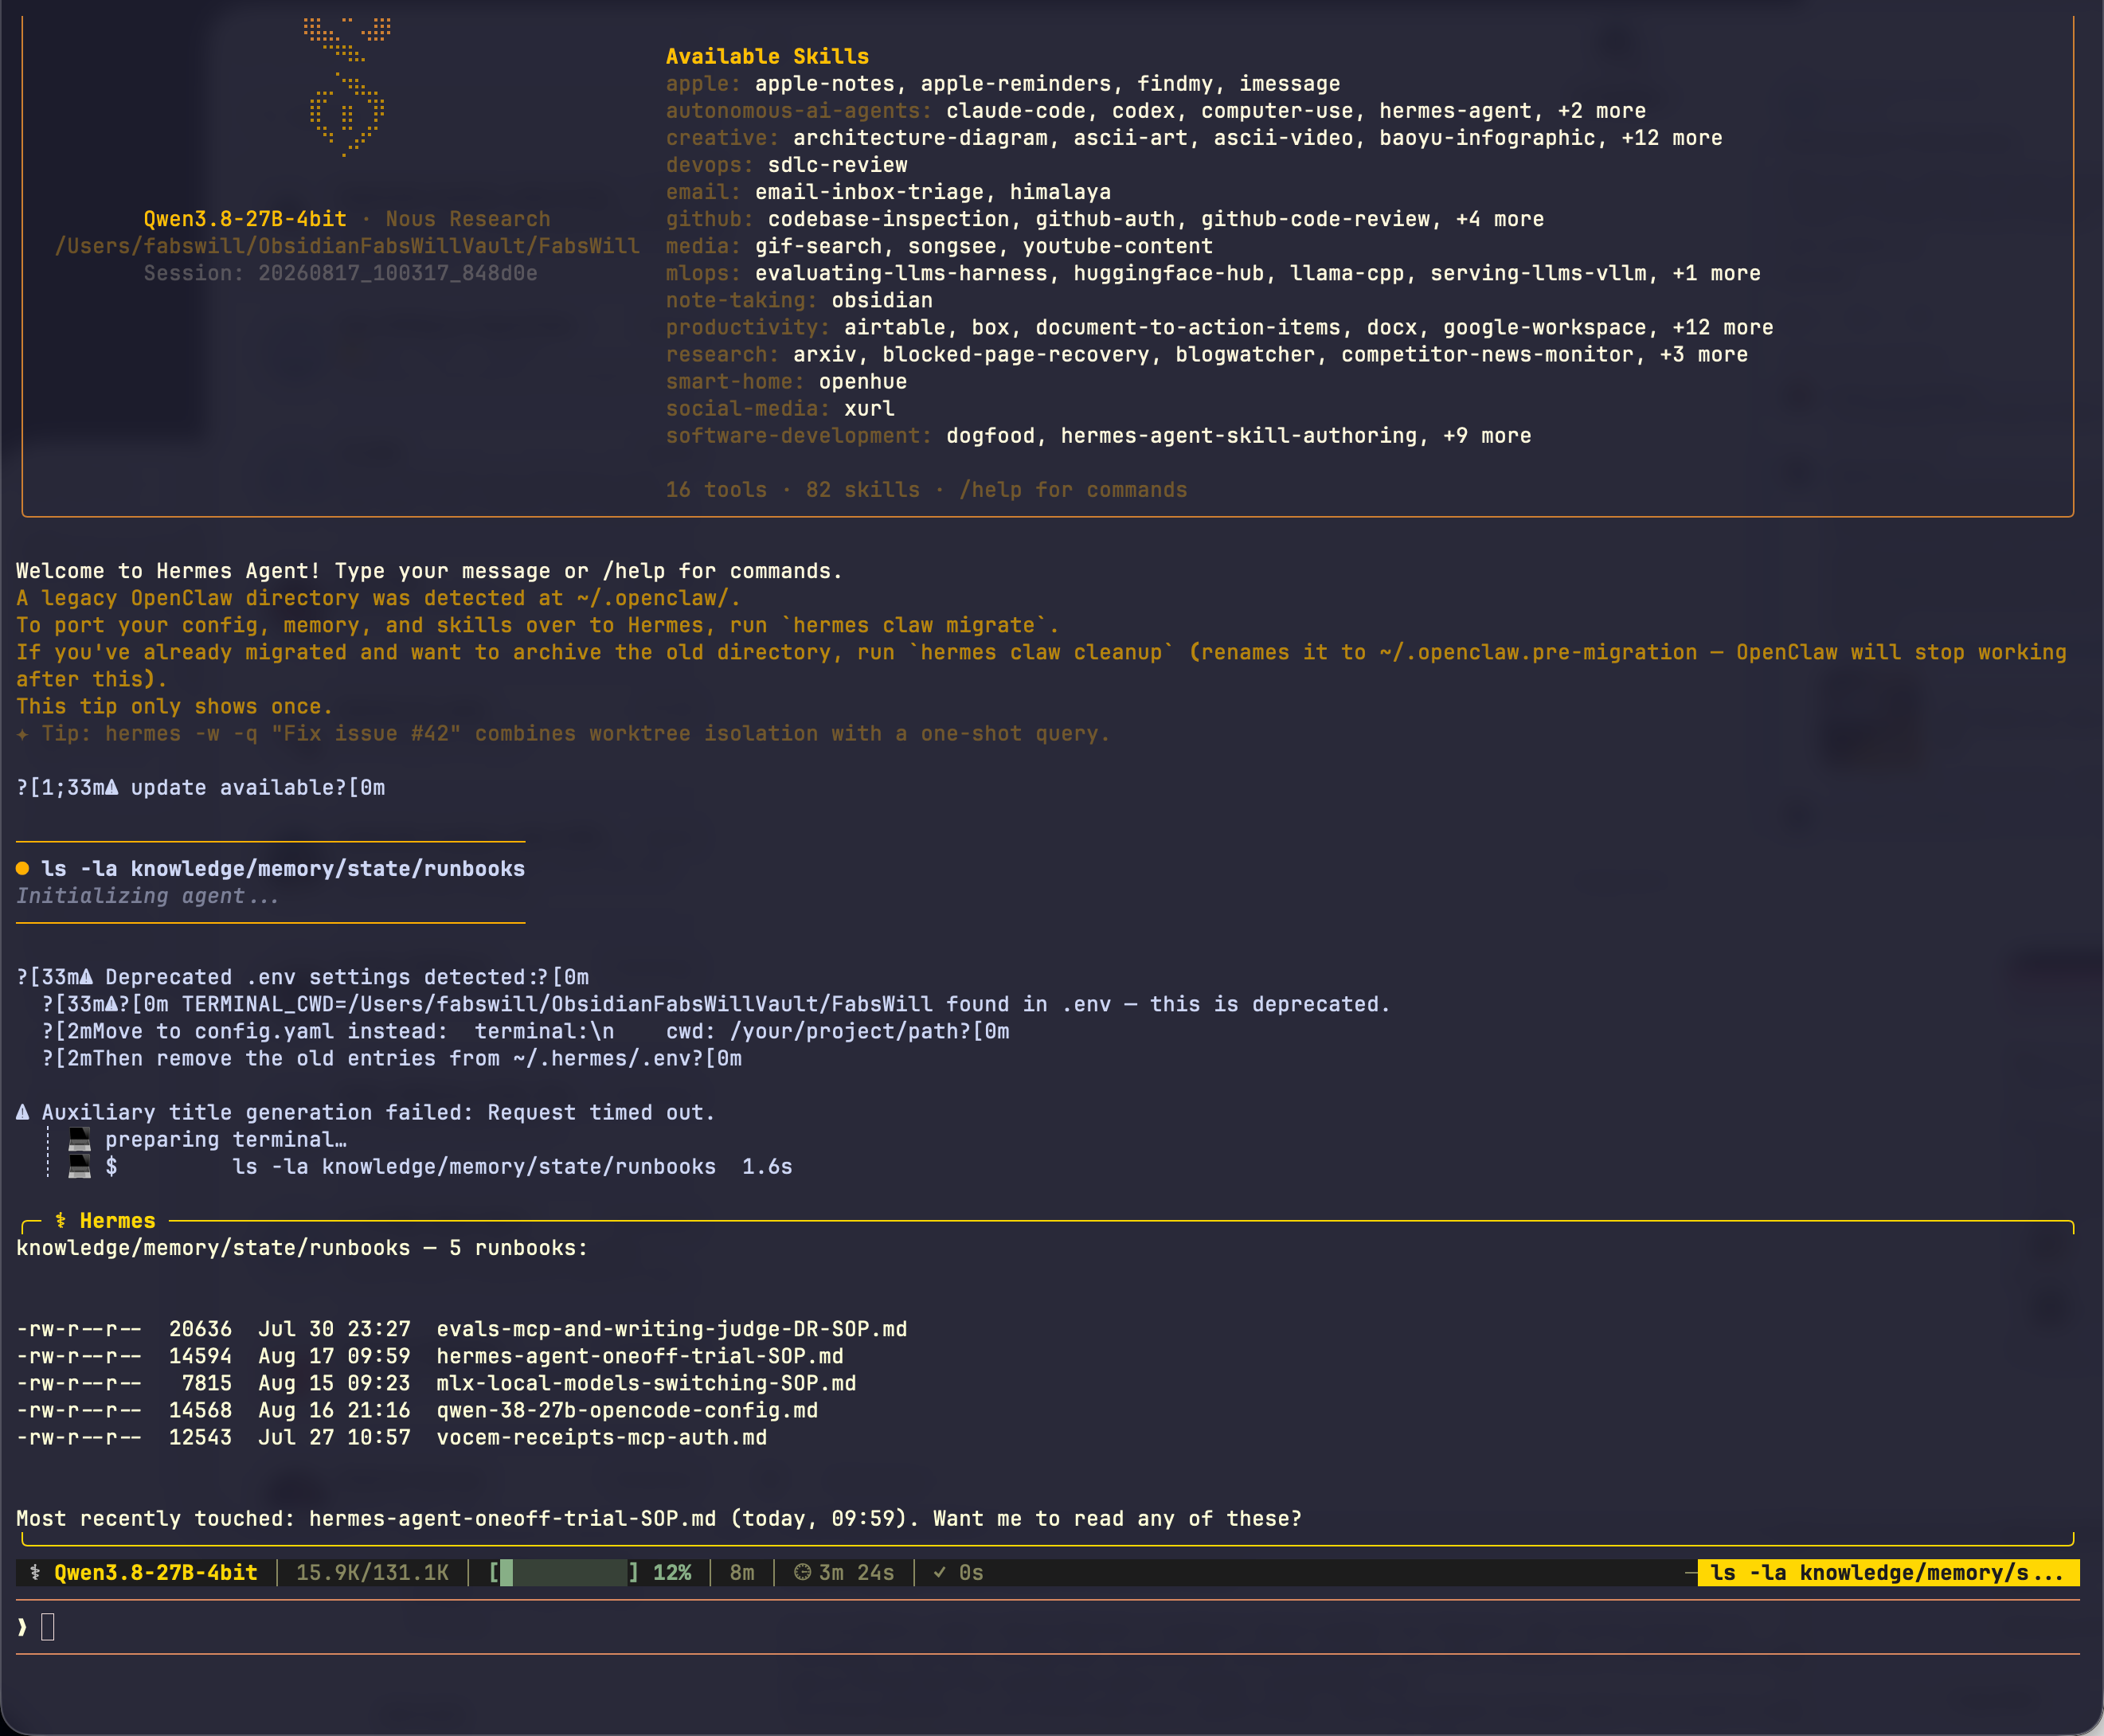The height and width of the screenshot is (1736, 2104).
Task: Click the 'Nous Research' label
Action: (x=468, y=218)
